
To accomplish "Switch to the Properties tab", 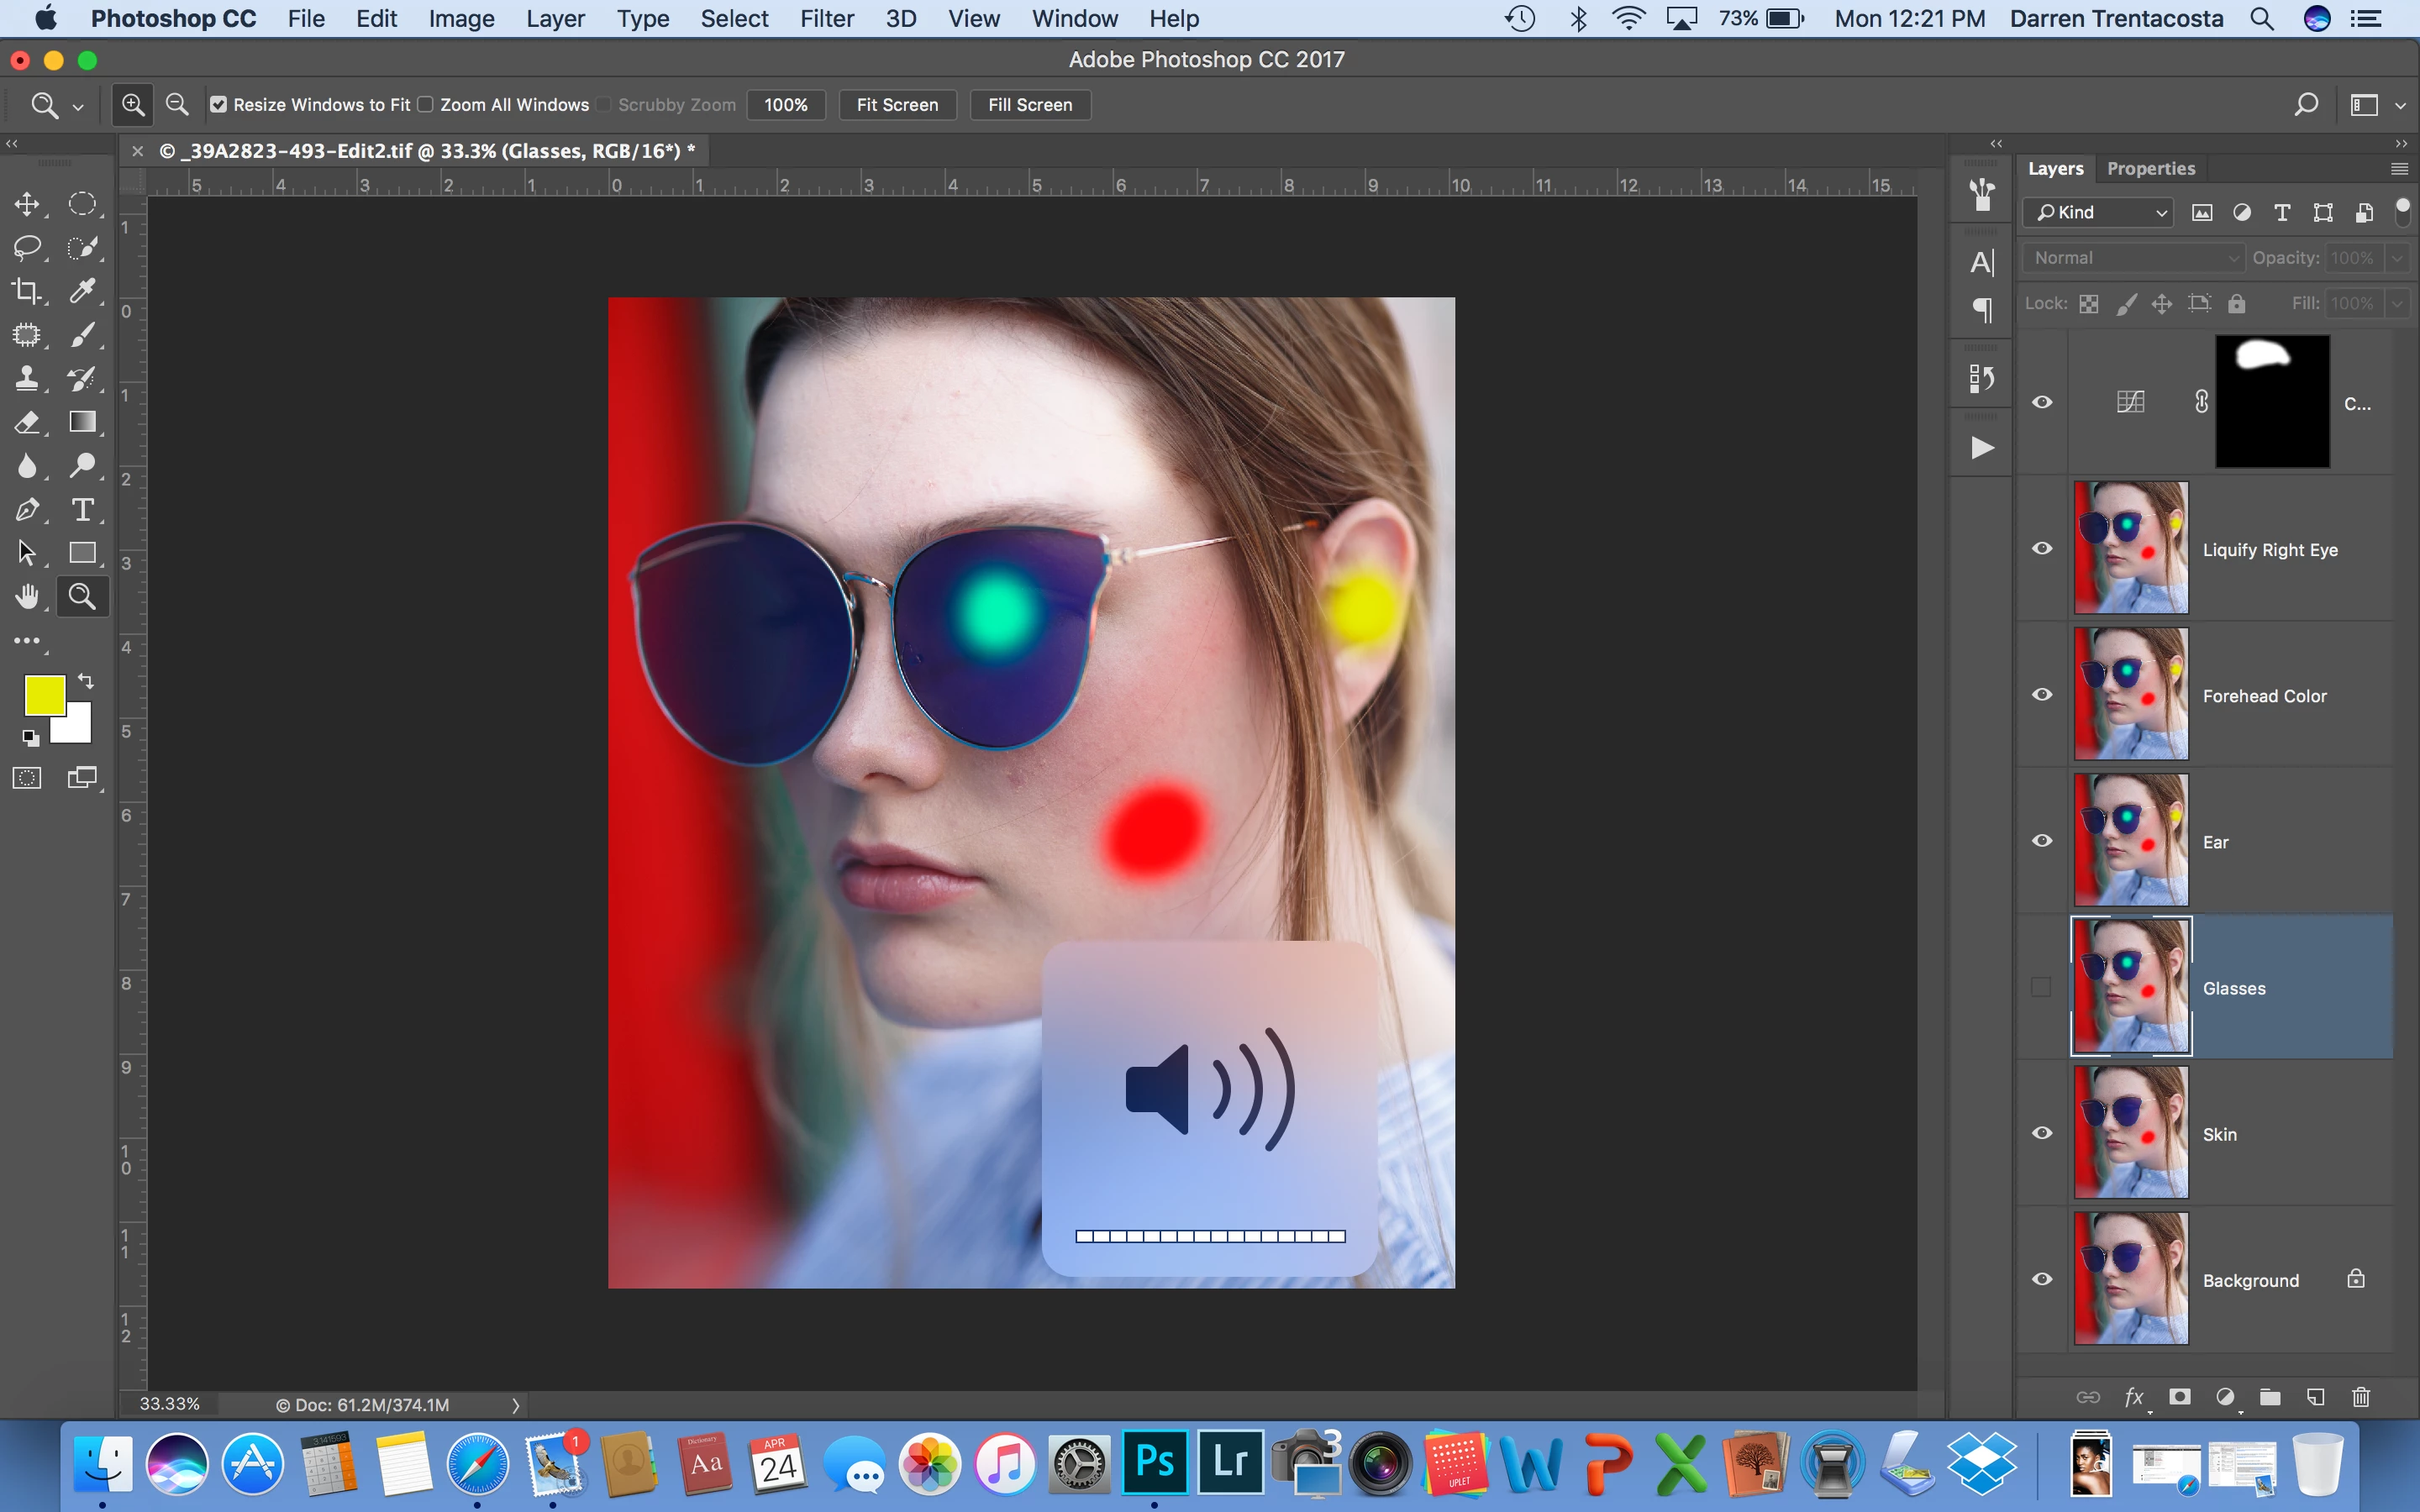I will click(2150, 169).
